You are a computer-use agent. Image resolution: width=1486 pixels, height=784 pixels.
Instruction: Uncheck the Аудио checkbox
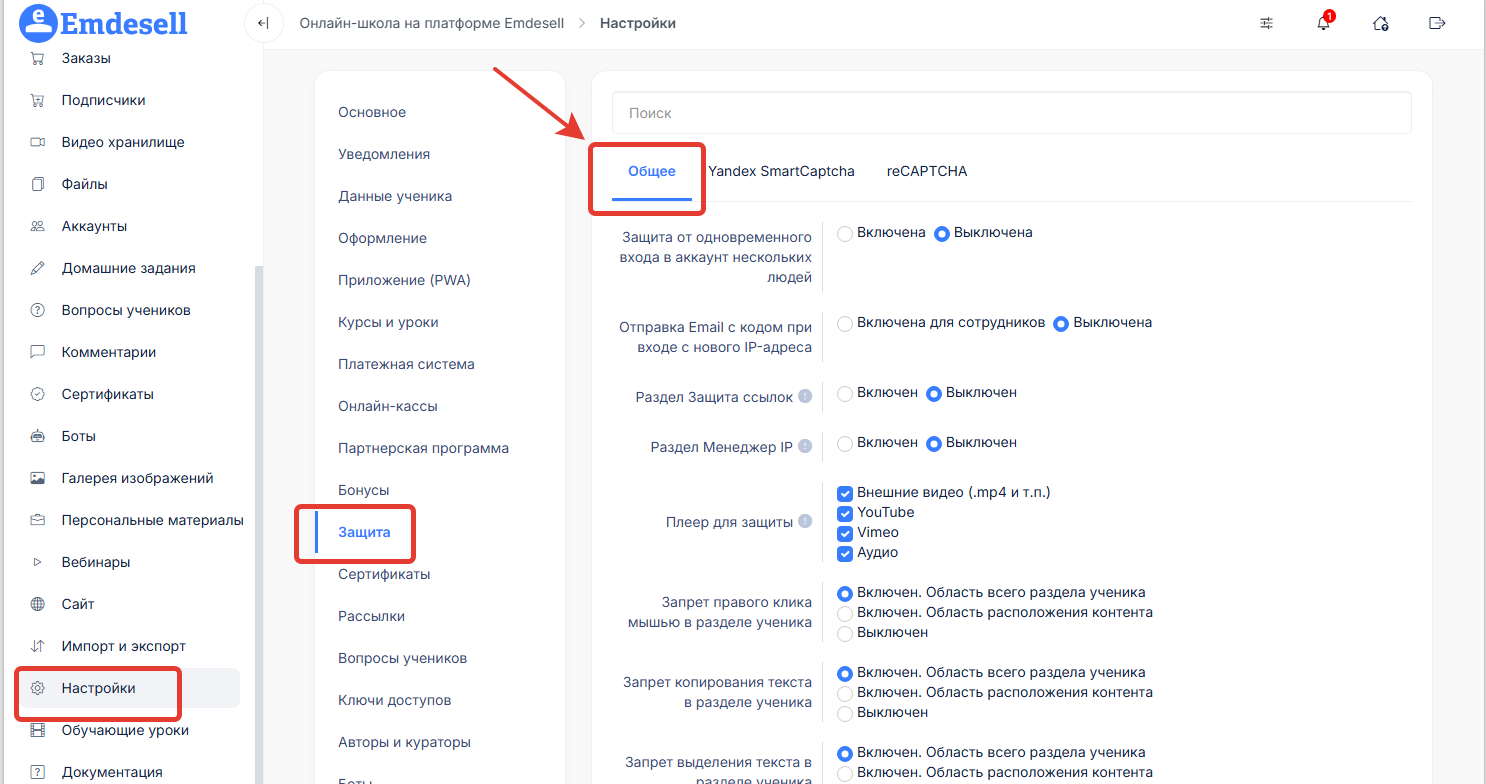point(845,553)
